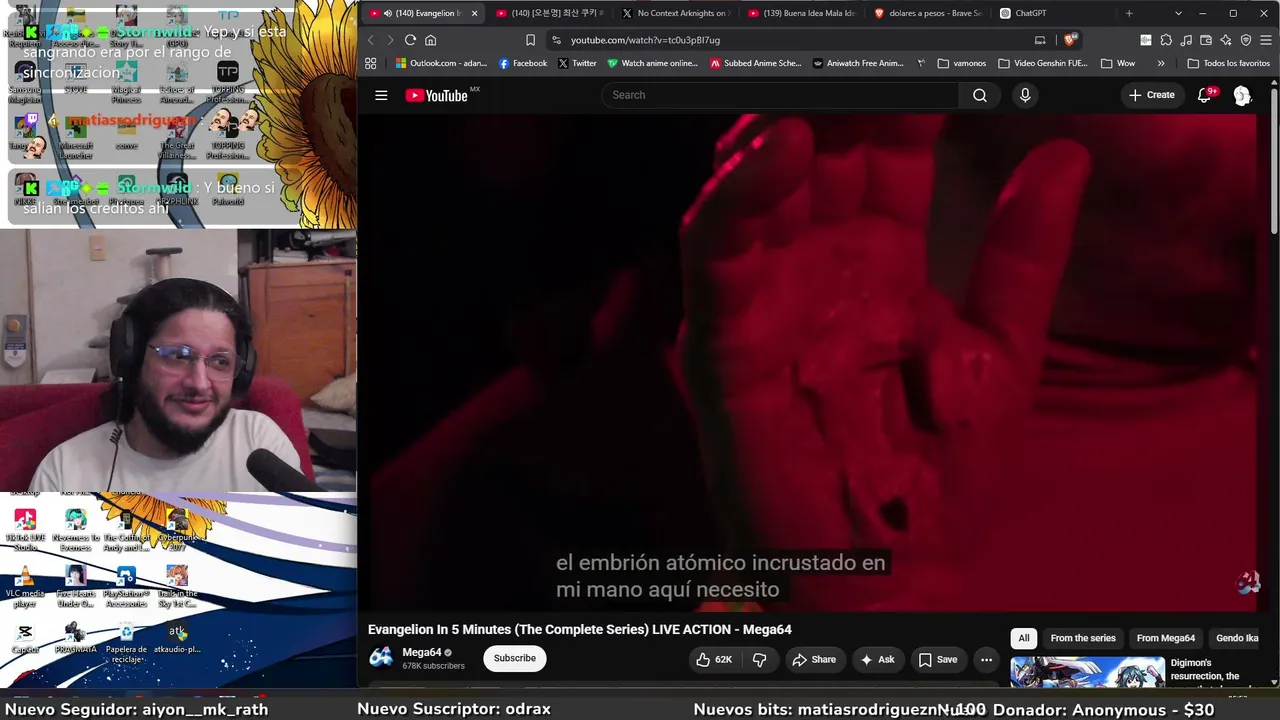Open the Mega64 channel avatar
Screen dimensions: 1280x720
coord(381,657)
